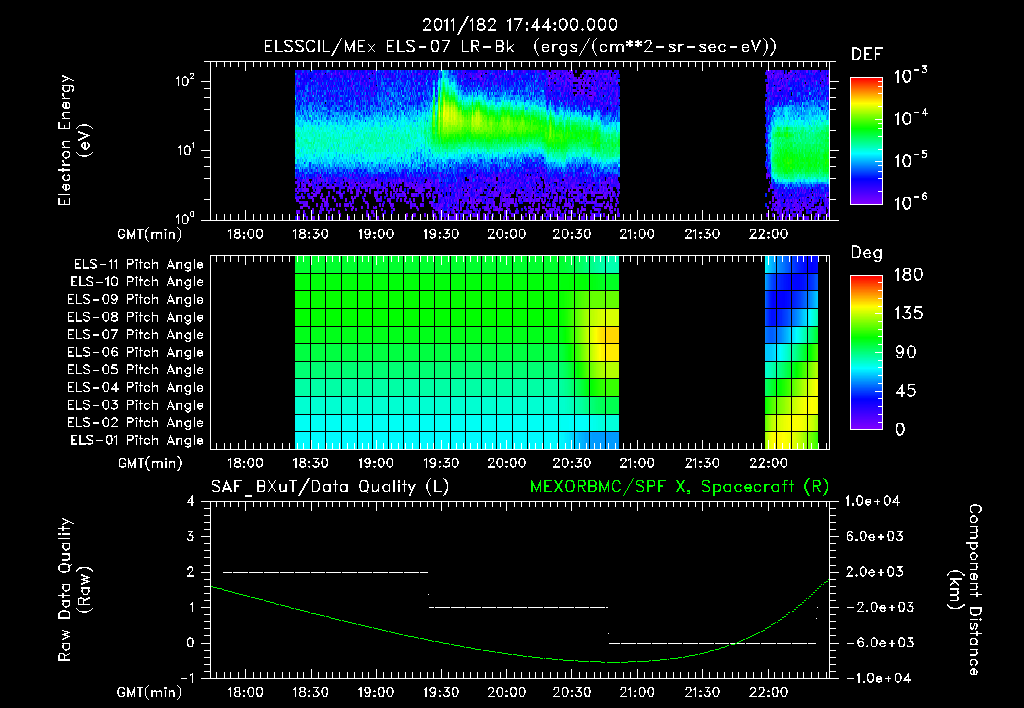Viewport: 1024px width, 708px height.
Task: Select the ELS-06 Pitch Angle row label
Action: point(136,353)
